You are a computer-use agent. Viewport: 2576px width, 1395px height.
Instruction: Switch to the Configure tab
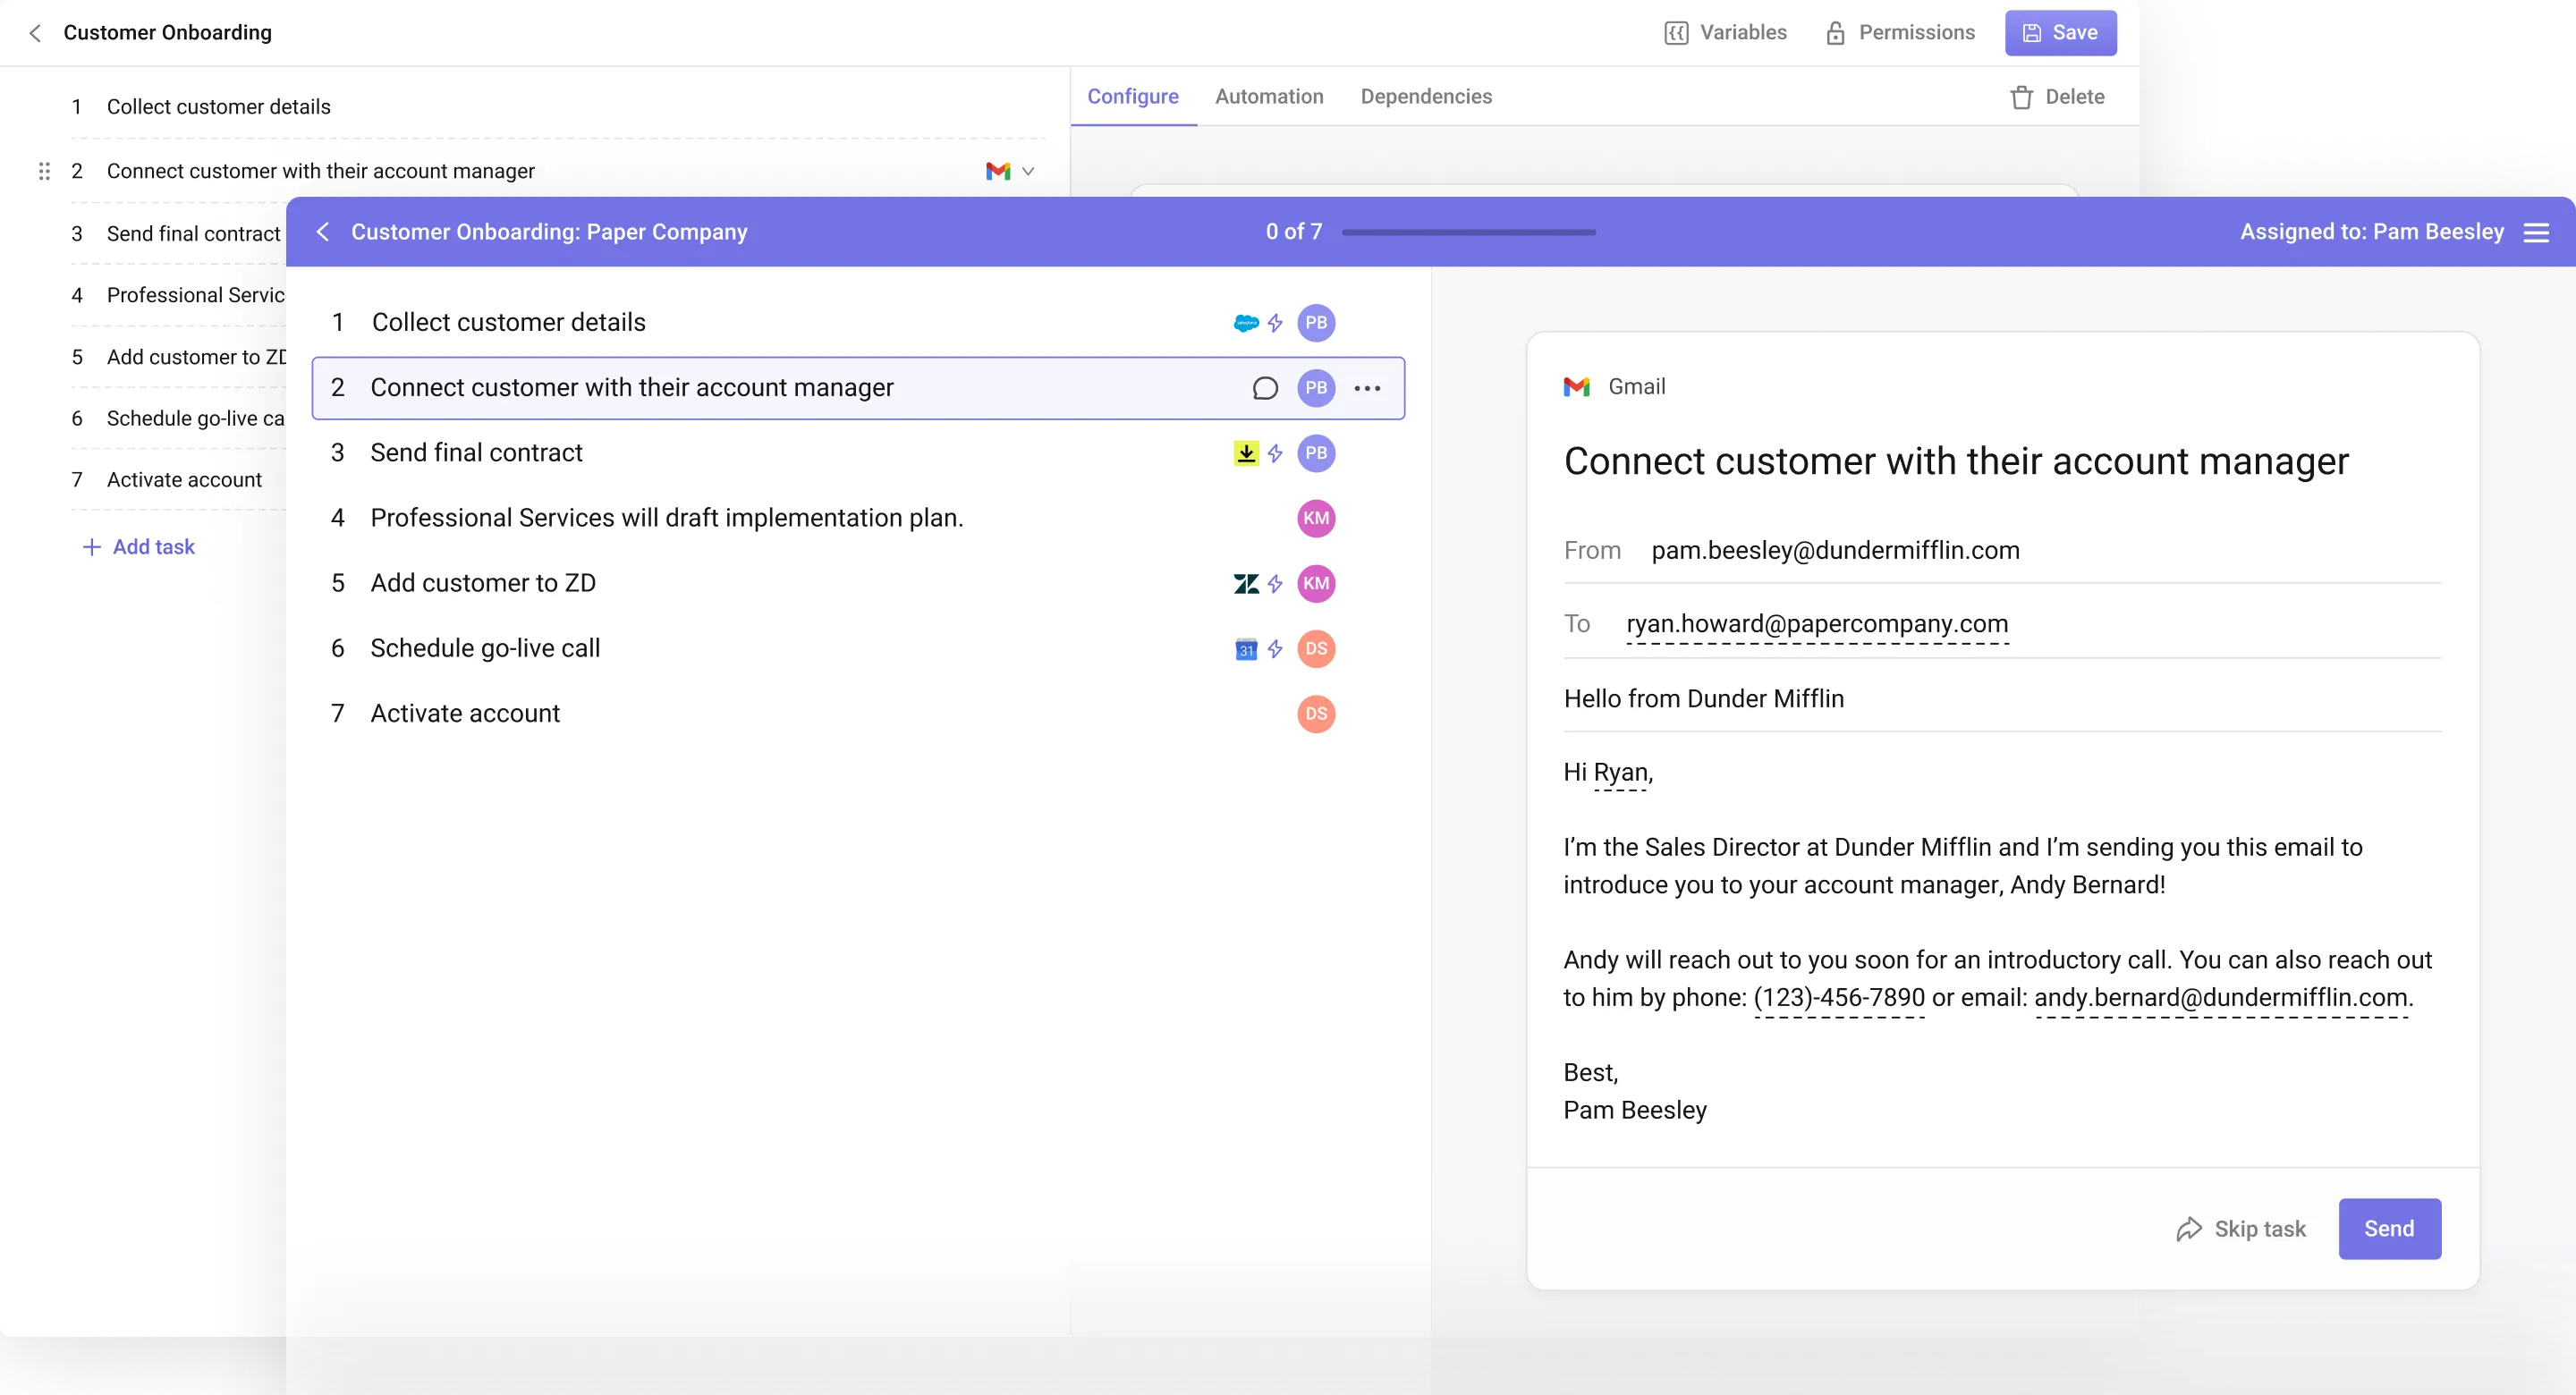[x=1133, y=97]
